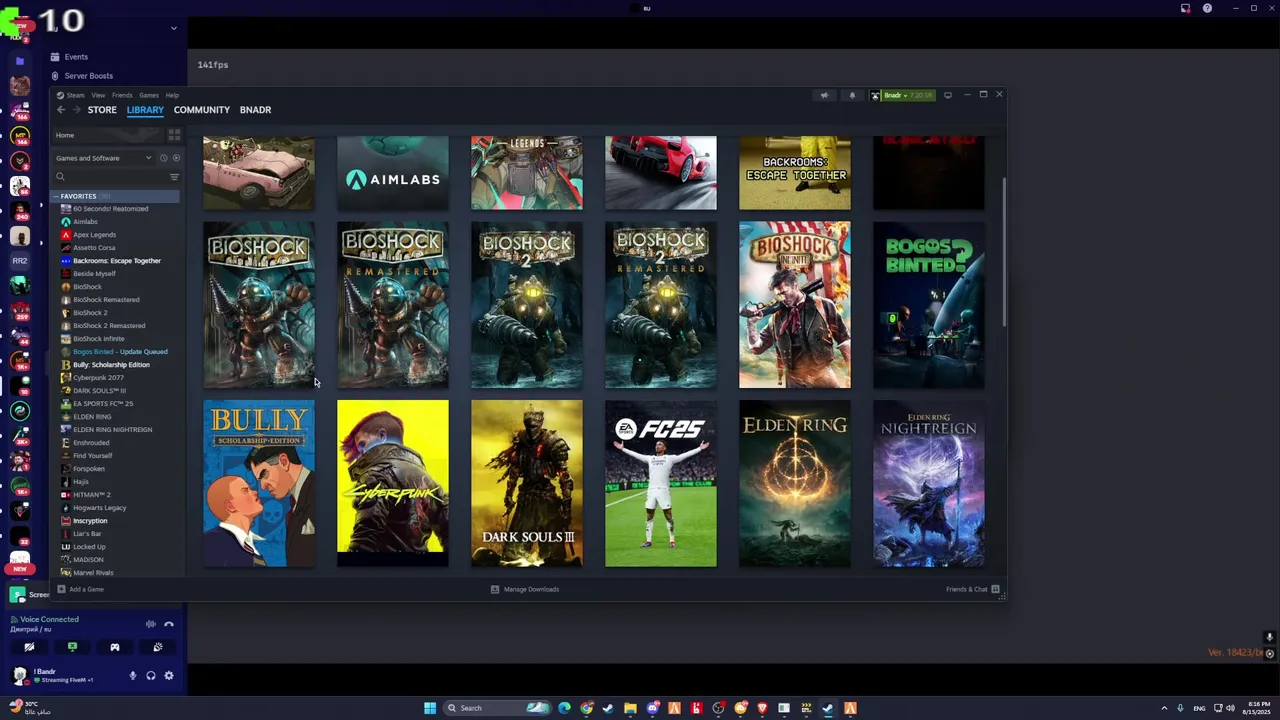Open BioShock Infinite cover in grid
1280x720 pixels.
[795, 305]
